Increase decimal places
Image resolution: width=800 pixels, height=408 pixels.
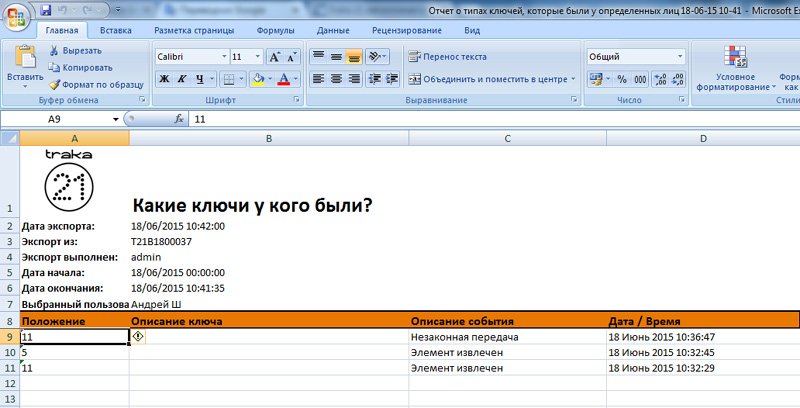660,79
